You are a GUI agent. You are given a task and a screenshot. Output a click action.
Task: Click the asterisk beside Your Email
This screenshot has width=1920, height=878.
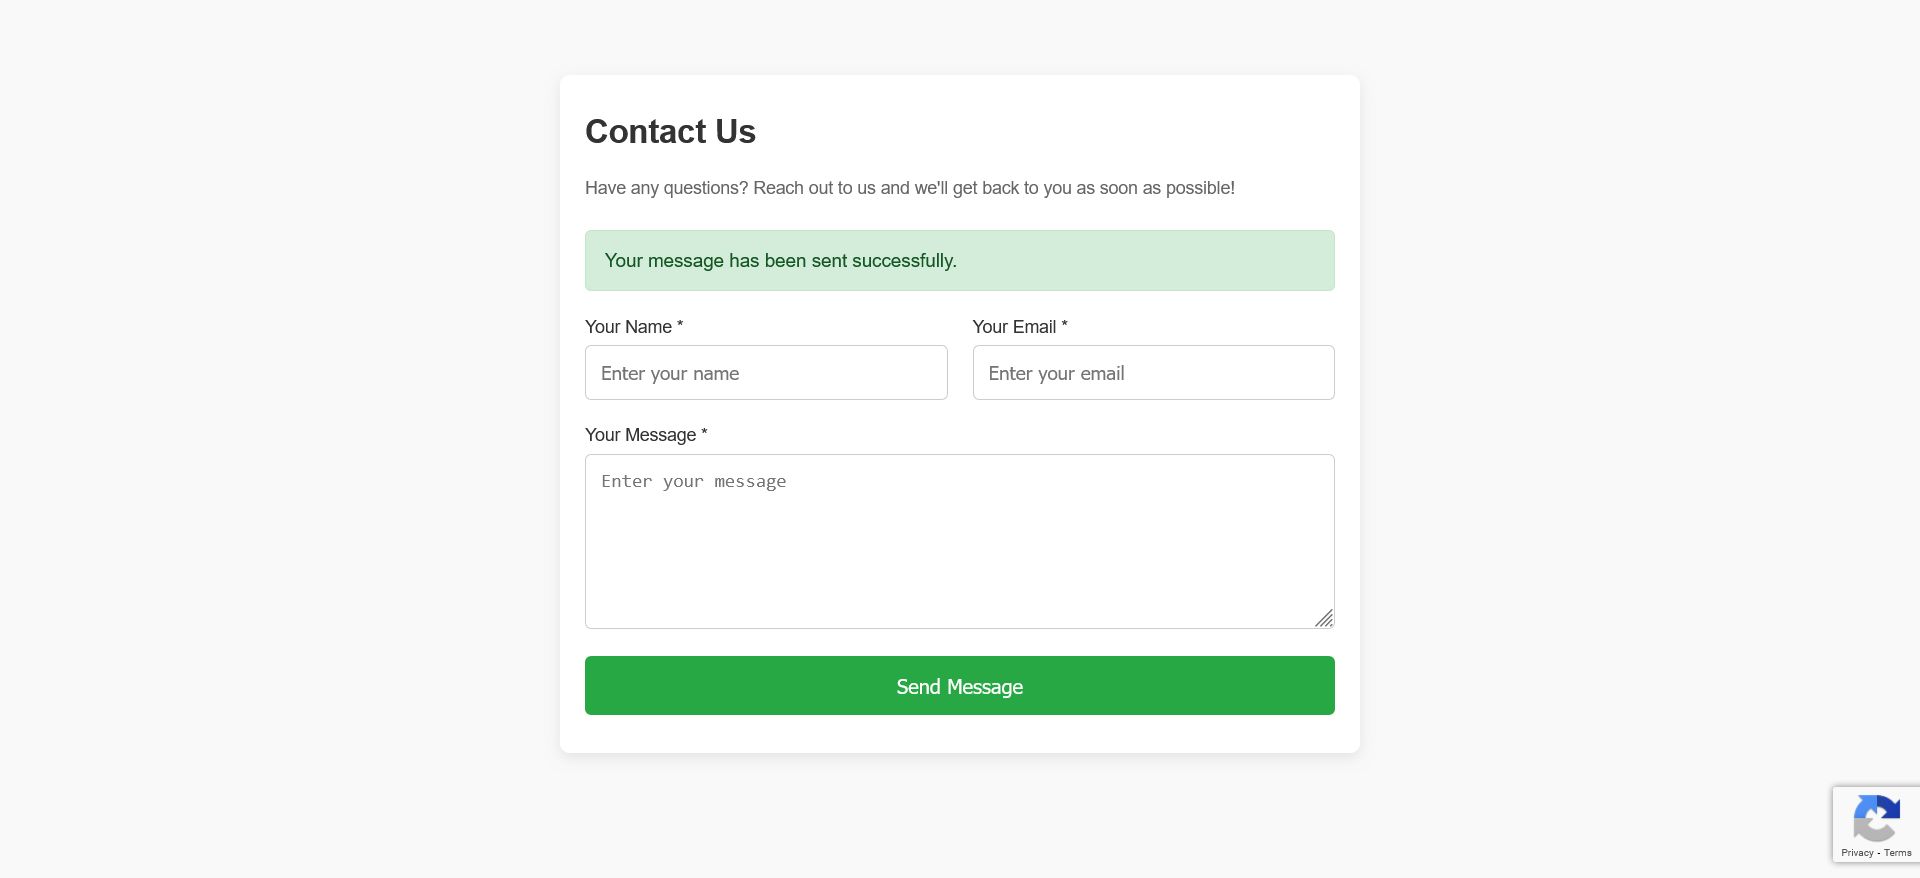point(1064,325)
